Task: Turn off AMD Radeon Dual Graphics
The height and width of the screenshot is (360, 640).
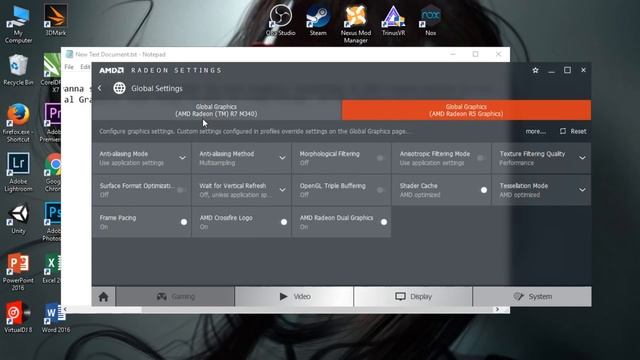Action: click(384, 222)
